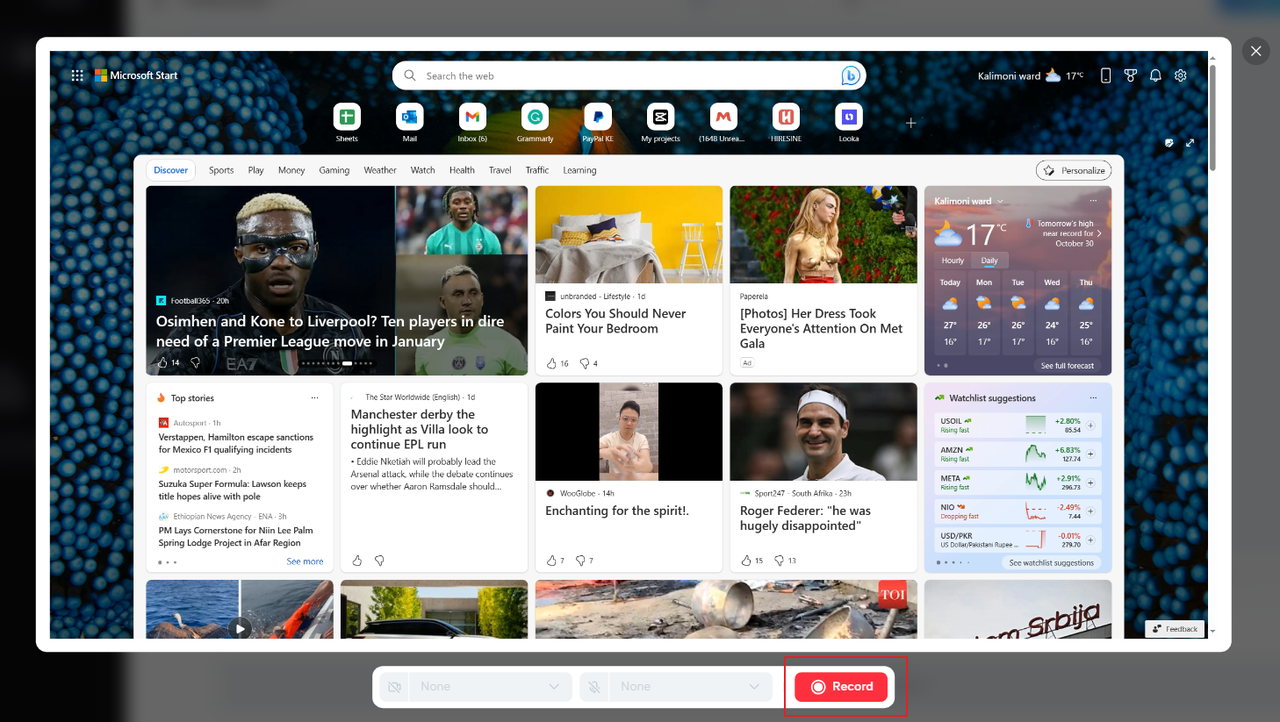The height and width of the screenshot is (722, 1280).
Task: Hit the red Record button
Action: click(841, 686)
